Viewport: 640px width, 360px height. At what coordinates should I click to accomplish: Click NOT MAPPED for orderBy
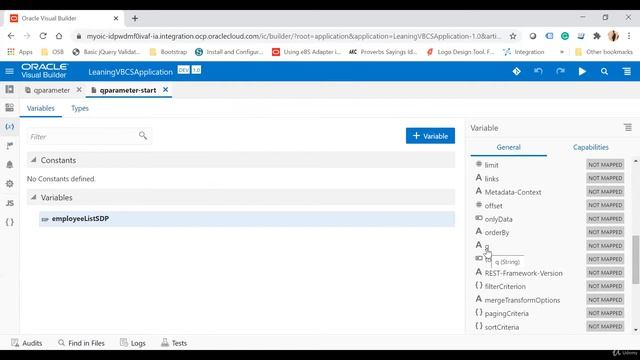(x=605, y=232)
